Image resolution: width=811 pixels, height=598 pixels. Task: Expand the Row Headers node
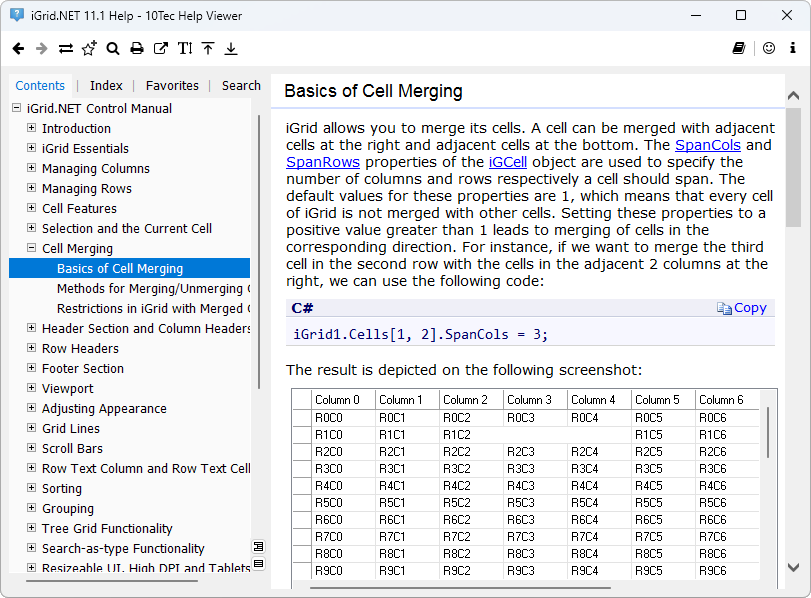point(32,348)
